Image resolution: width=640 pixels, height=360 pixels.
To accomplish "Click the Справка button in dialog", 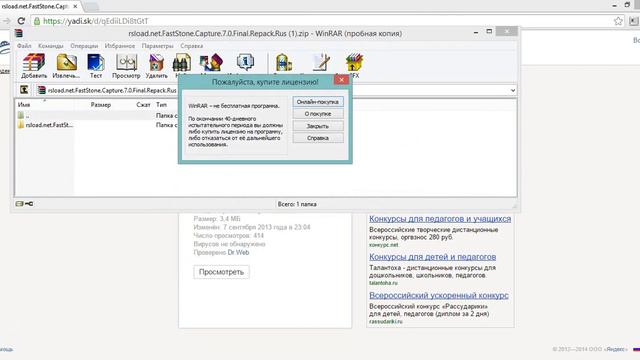I will [x=318, y=138].
